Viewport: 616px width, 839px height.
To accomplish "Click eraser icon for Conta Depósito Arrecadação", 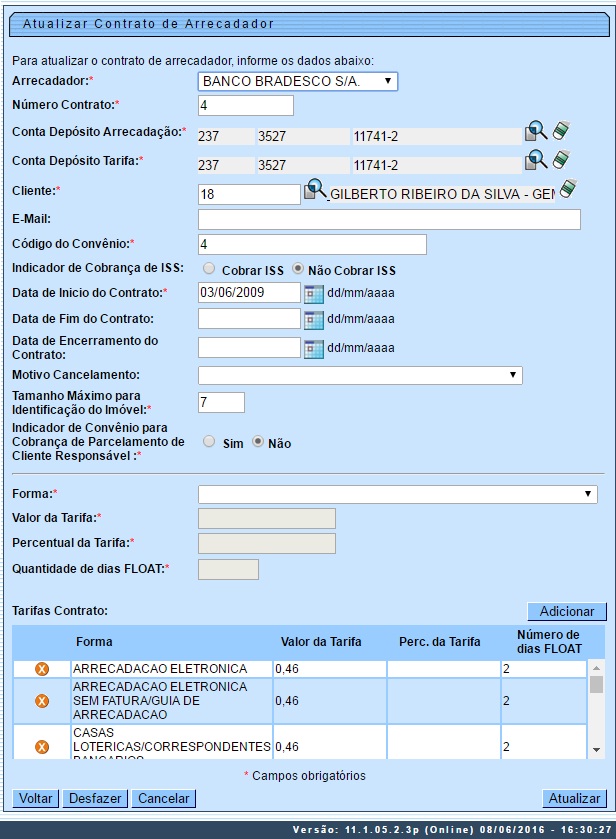I will pyautogui.click(x=561, y=131).
